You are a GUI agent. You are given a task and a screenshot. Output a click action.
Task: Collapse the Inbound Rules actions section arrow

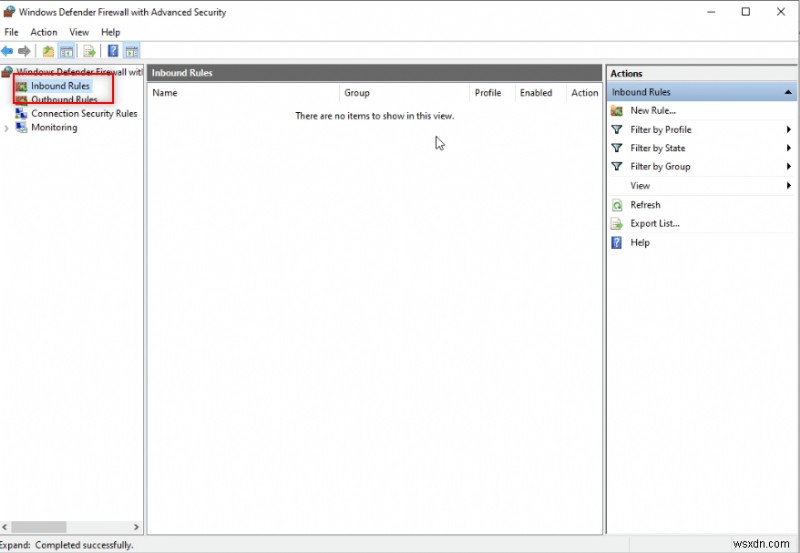[x=788, y=92]
